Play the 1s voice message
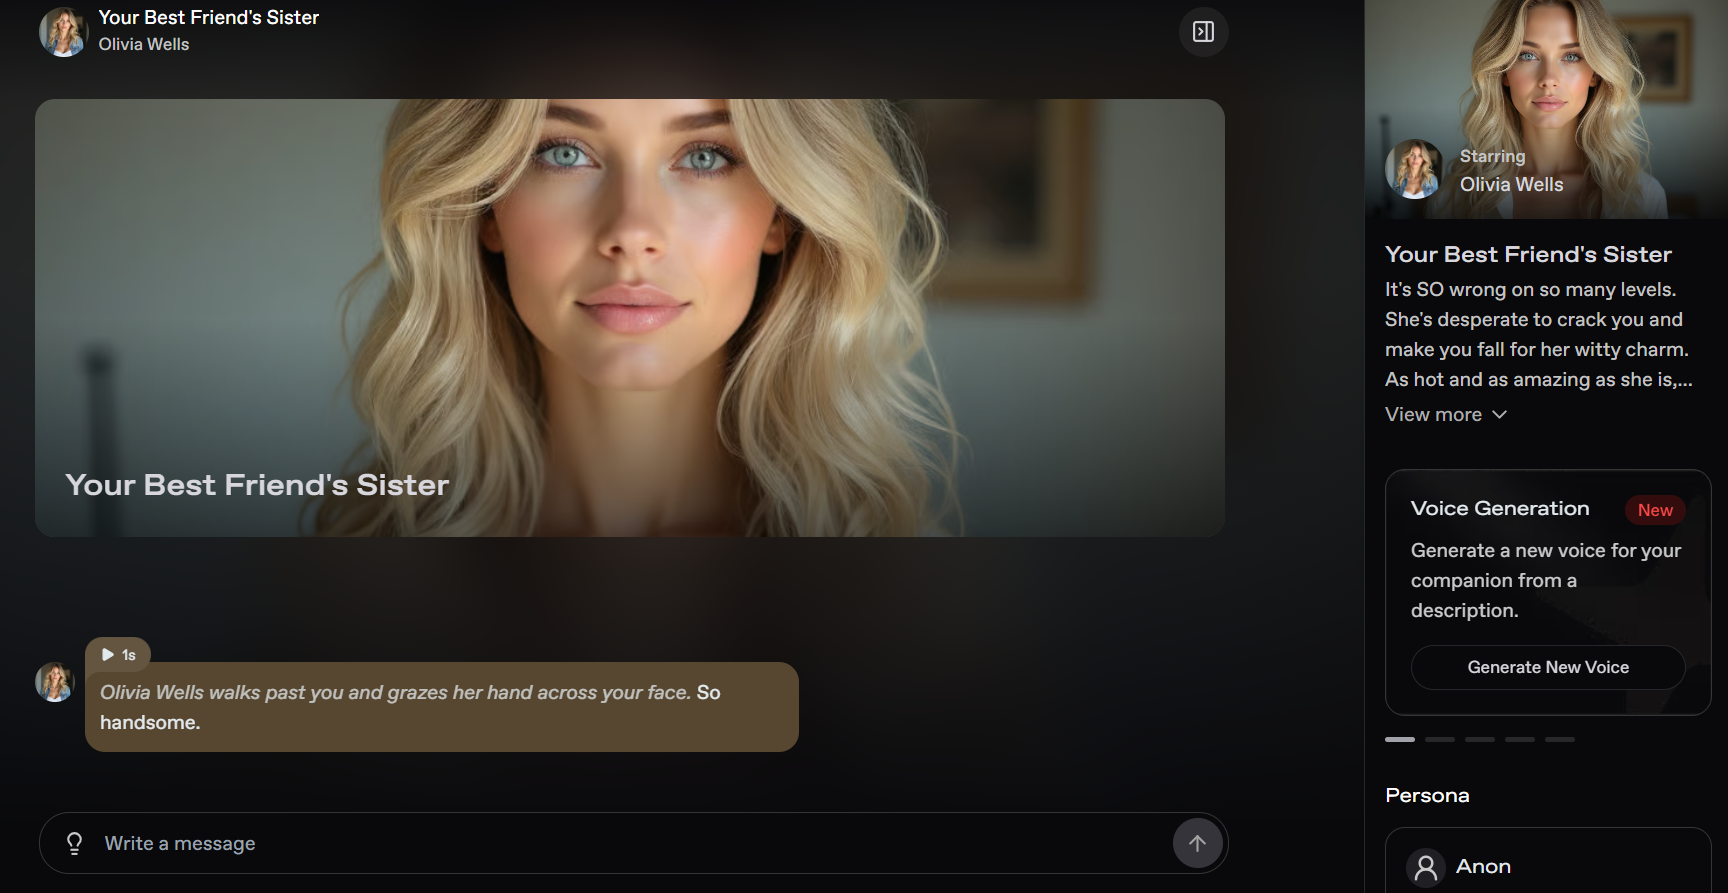 (118, 655)
